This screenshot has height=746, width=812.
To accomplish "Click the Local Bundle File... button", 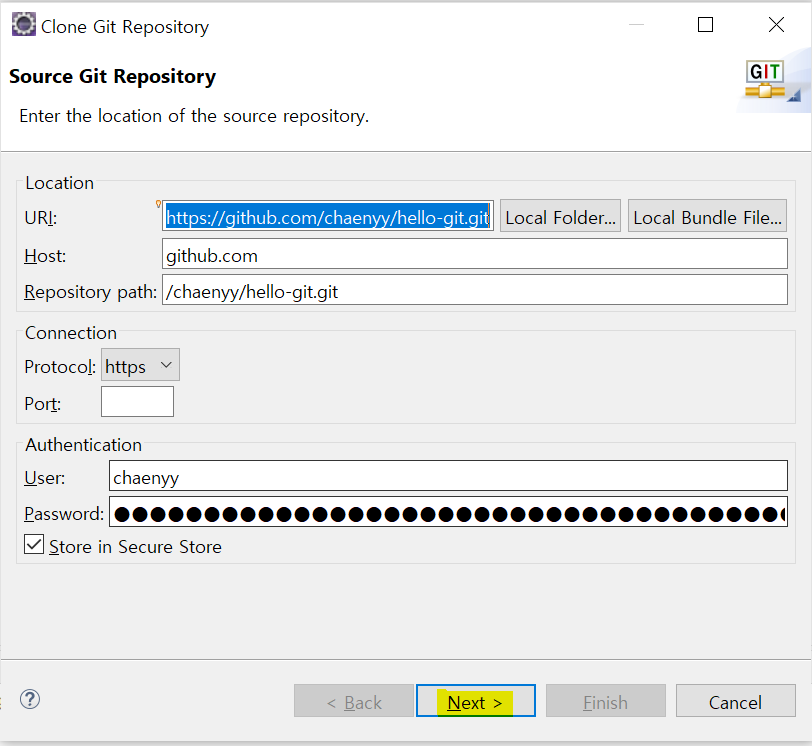I will 707,216.
